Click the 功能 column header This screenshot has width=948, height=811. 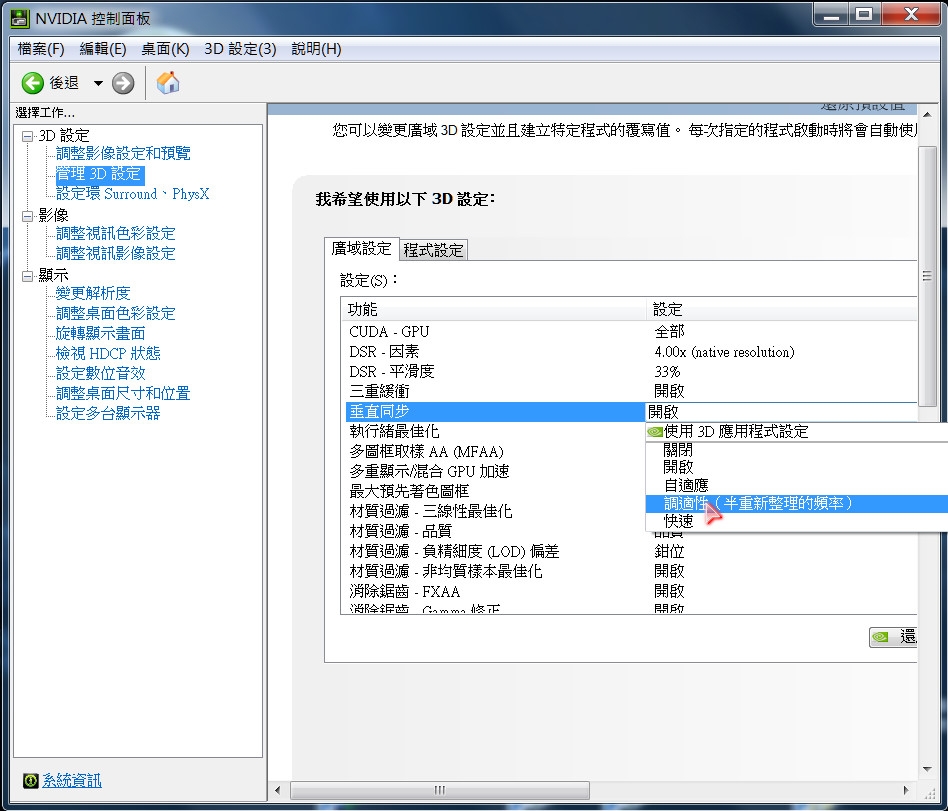click(x=494, y=310)
